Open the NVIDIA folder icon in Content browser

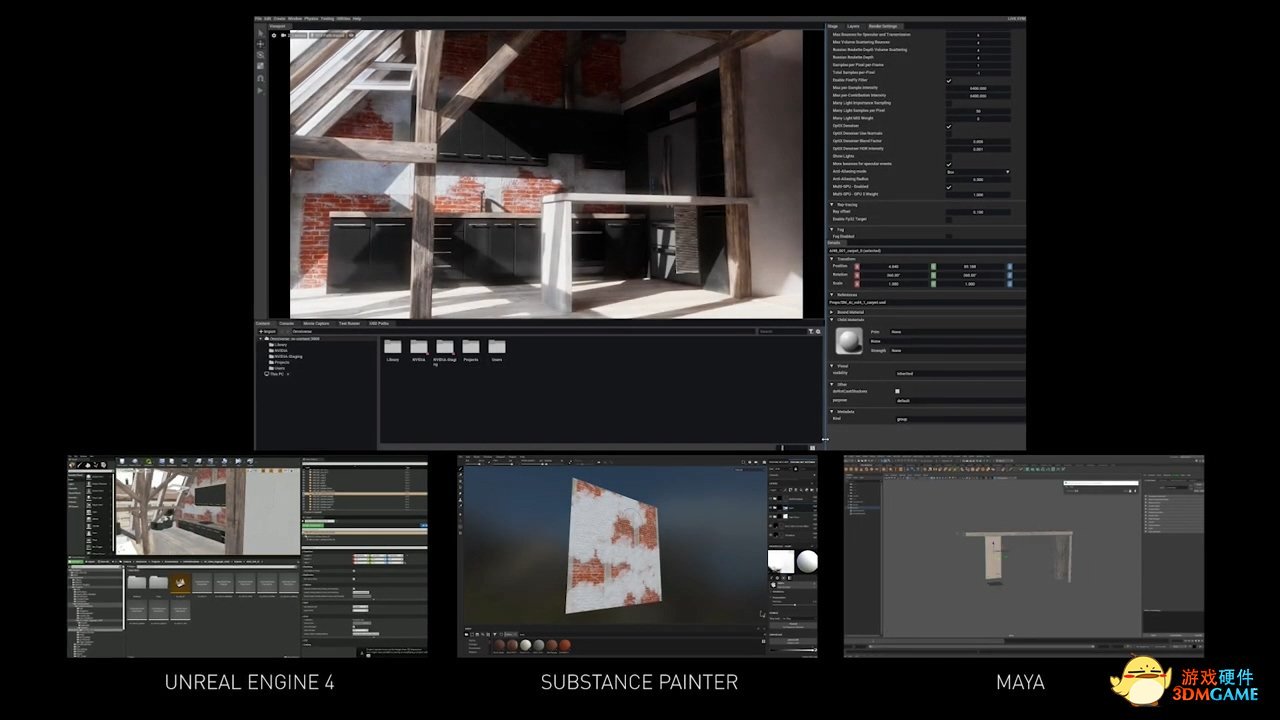pyautogui.click(x=419, y=346)
